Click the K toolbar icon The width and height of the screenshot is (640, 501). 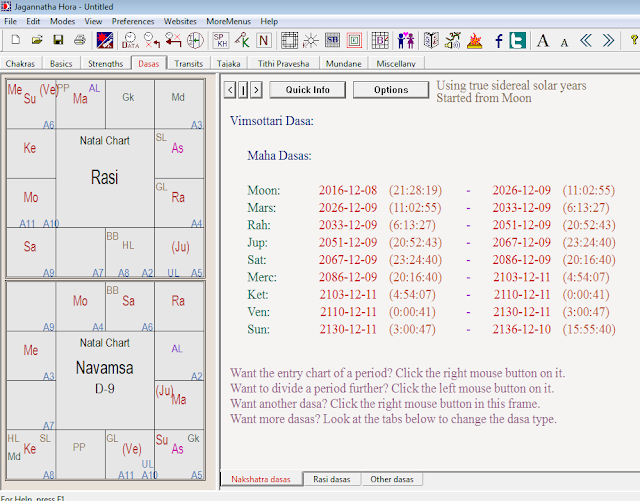click(242, 40)
